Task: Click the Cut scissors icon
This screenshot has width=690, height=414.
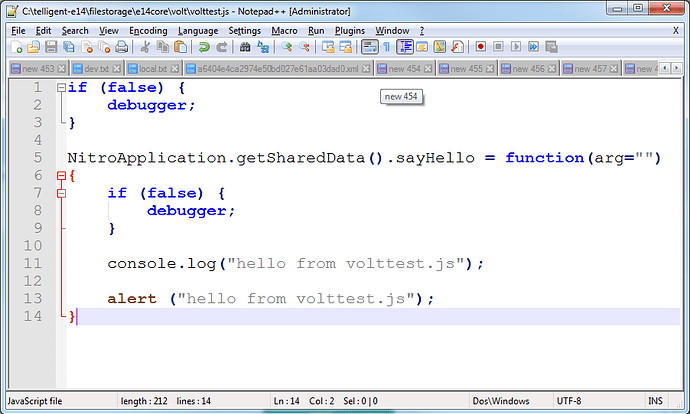Action: click(145, 47)
